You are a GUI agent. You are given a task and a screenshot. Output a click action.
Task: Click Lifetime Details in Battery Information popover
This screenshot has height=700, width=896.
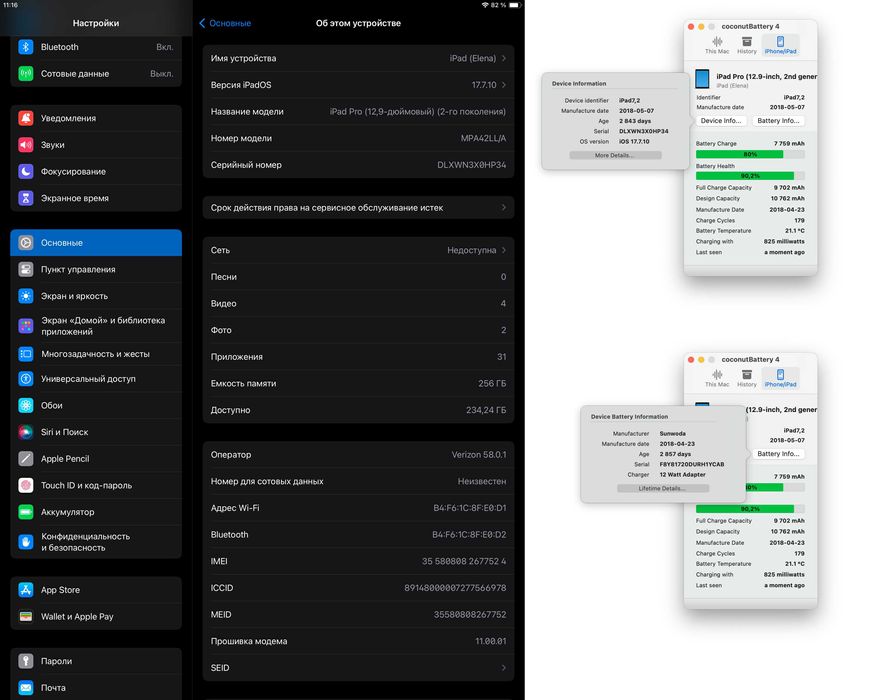663,489
